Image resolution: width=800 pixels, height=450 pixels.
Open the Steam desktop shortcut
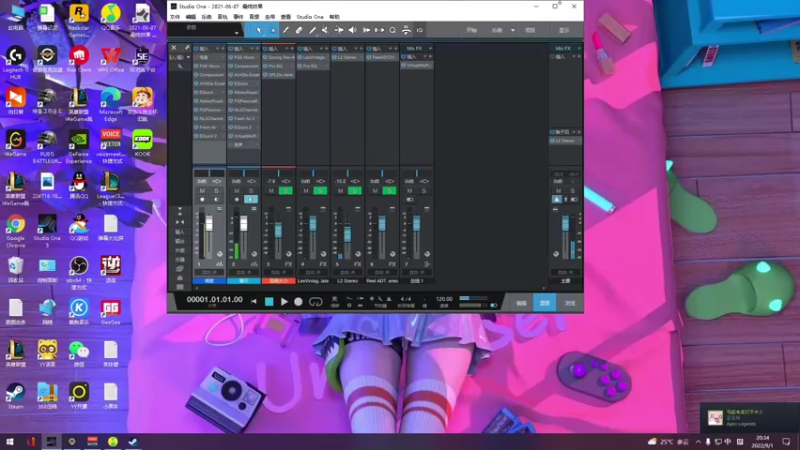pos(15,396)
